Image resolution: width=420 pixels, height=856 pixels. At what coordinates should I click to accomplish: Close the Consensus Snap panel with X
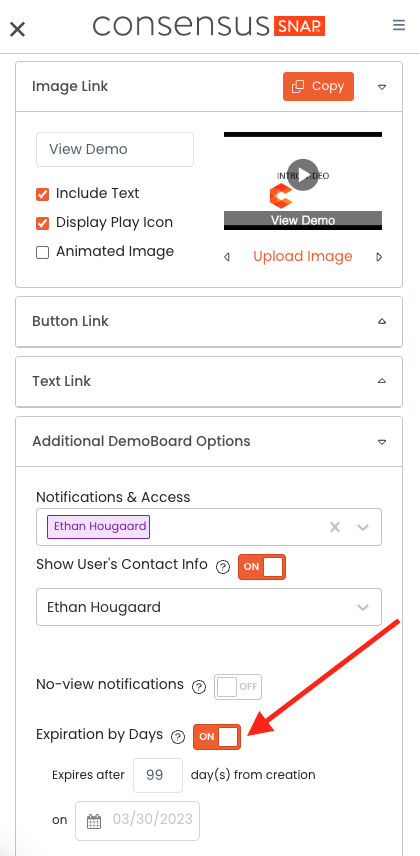pyautogui.click(x=17, y=29)
